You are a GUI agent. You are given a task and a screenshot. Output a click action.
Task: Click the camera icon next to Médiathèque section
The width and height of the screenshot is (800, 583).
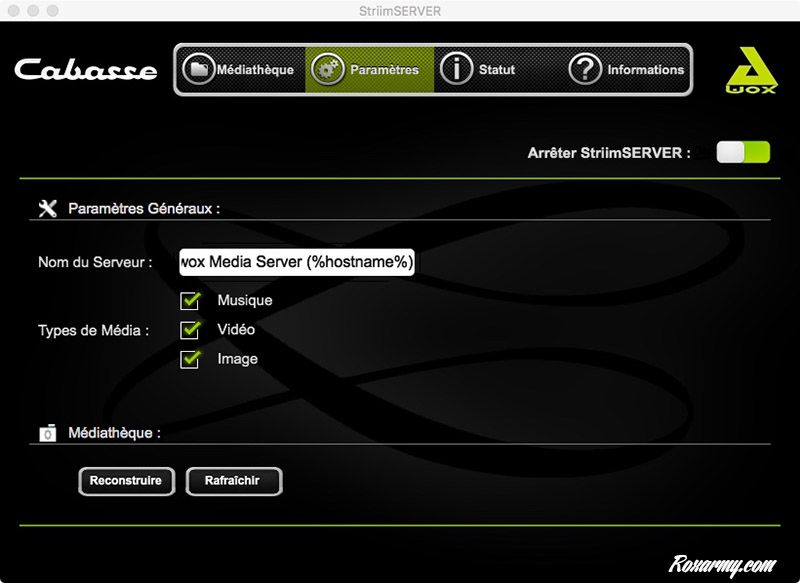pos(47,433)
